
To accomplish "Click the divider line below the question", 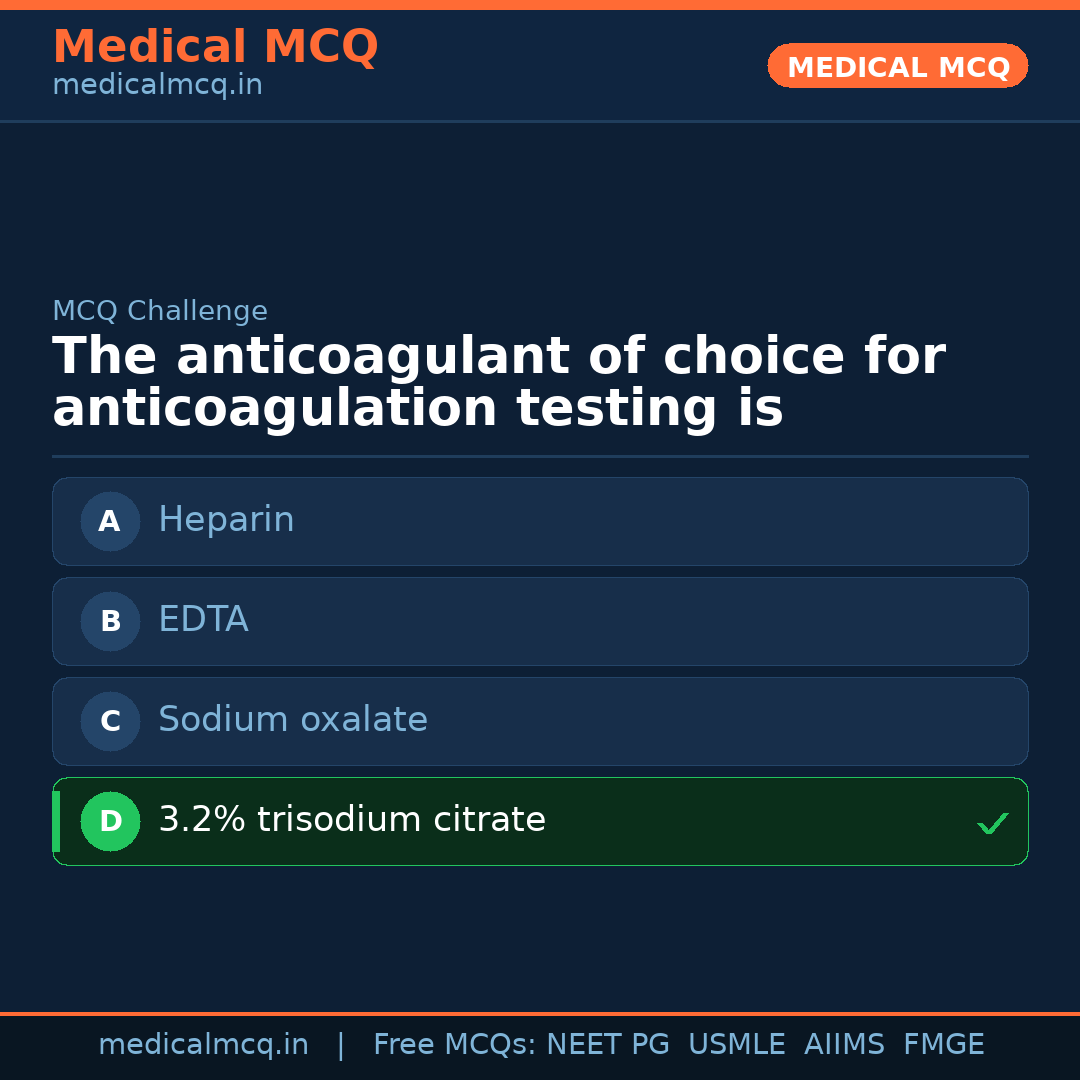I will click(540, 457).
